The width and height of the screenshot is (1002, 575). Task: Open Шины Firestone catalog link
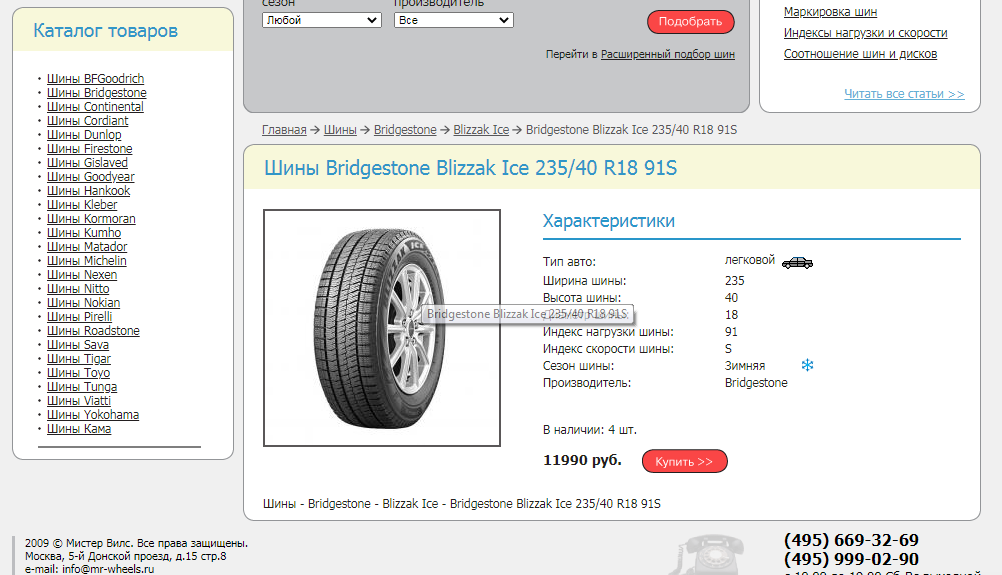(x=89, y=149)
